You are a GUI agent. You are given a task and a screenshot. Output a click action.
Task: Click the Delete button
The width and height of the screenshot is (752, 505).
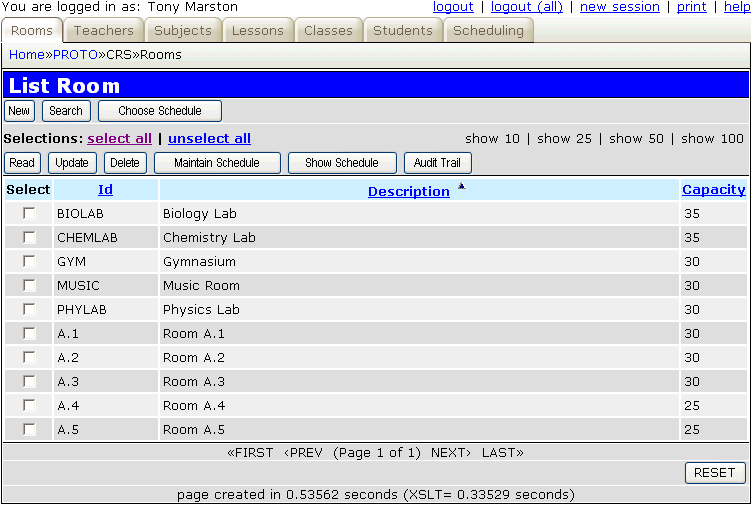[125, 163]
